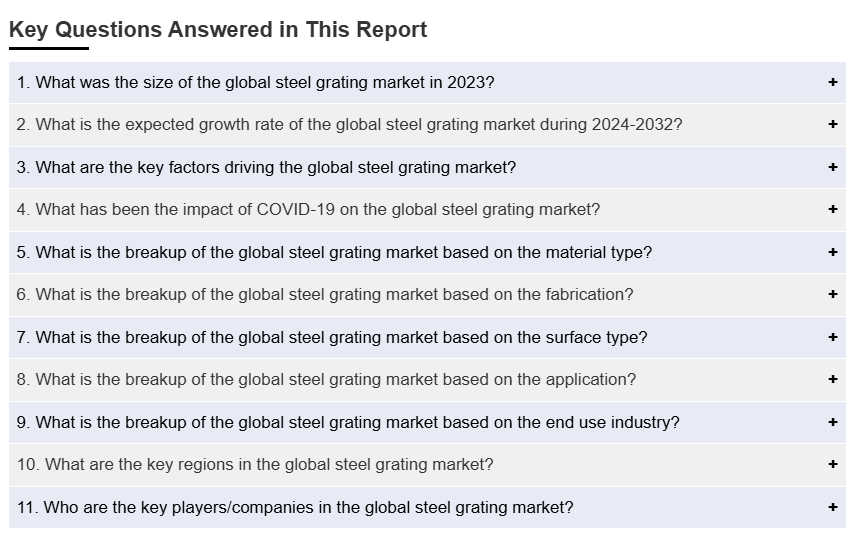Expand the end use industry question using its plus
854x534 pixels.
tap(832, 422)
